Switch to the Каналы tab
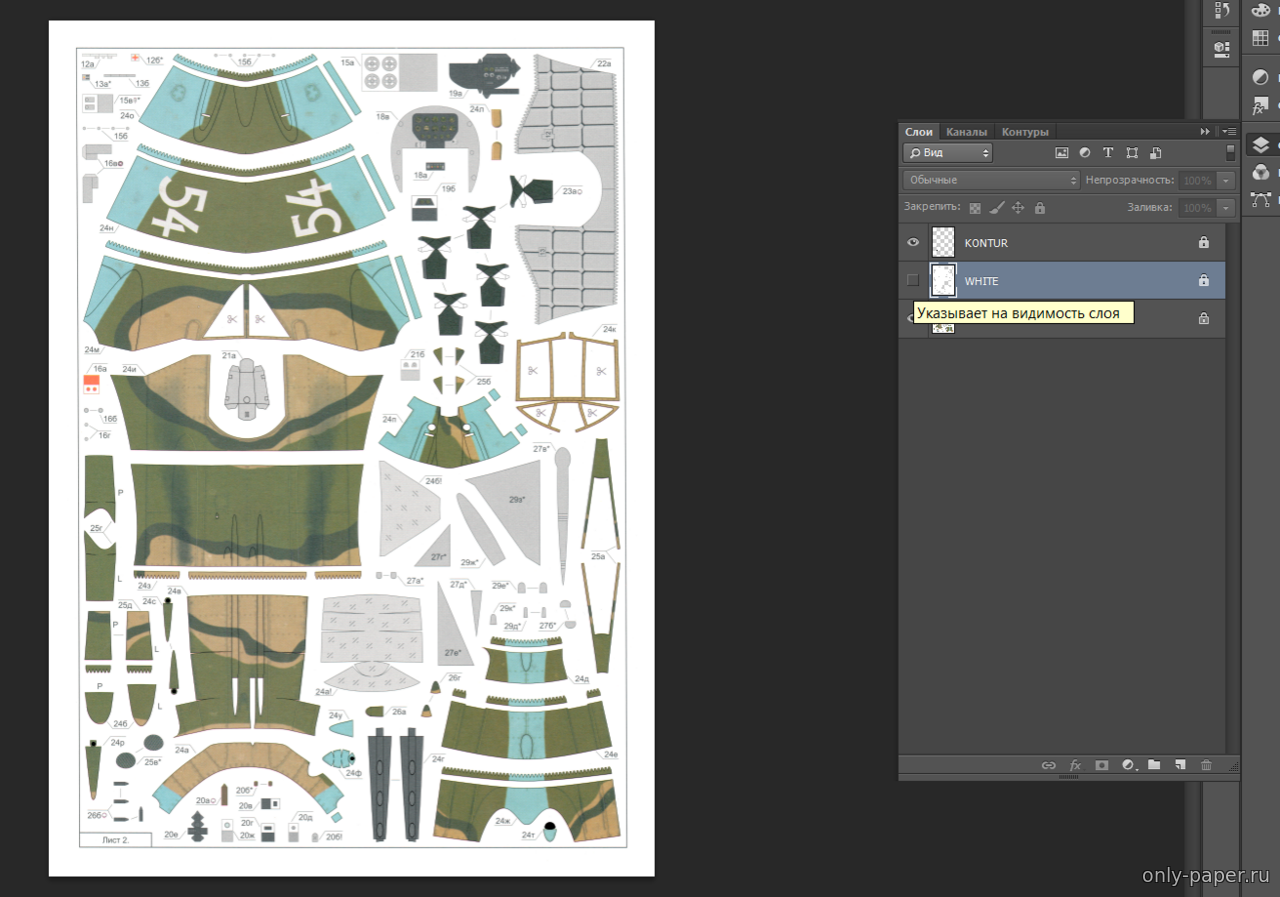 click(x=966, y=132)
